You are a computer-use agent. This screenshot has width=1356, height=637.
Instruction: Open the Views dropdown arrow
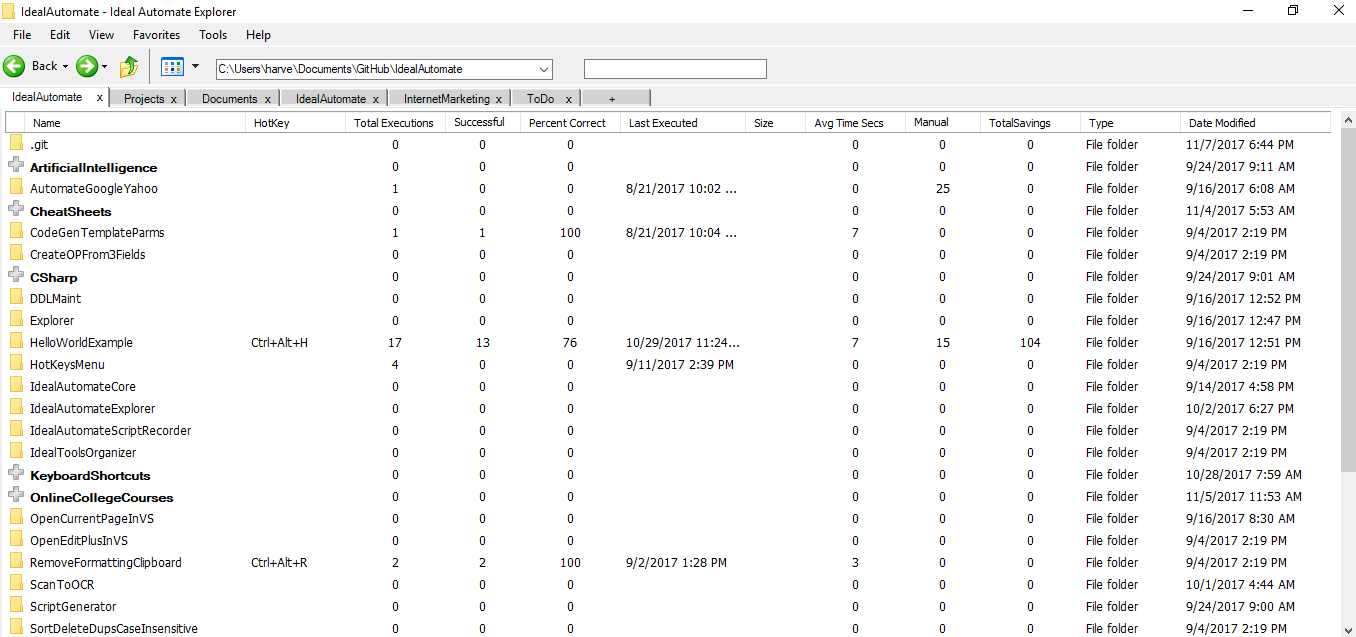(195, 67)
